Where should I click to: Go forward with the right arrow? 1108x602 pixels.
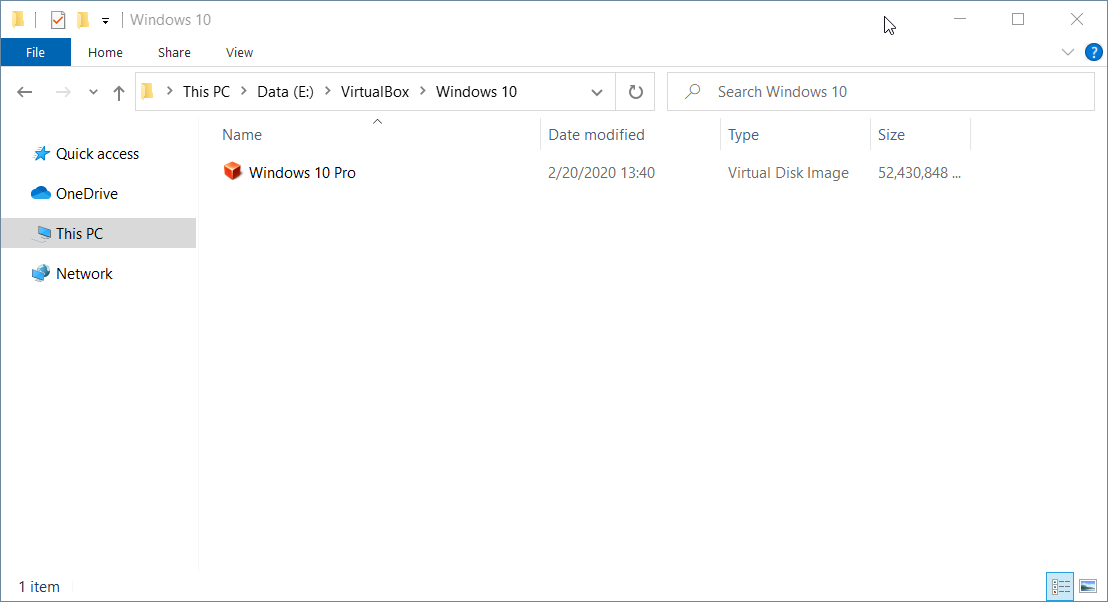[63, 92]
